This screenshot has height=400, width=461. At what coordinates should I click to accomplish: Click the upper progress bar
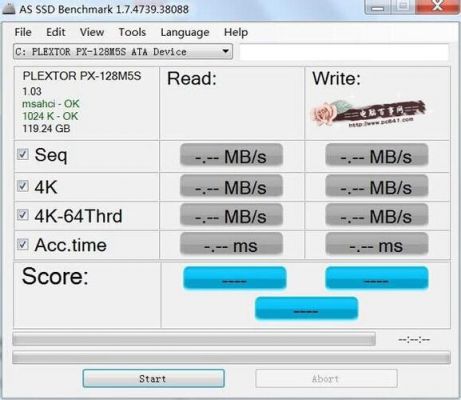click(x=194, y=339)
